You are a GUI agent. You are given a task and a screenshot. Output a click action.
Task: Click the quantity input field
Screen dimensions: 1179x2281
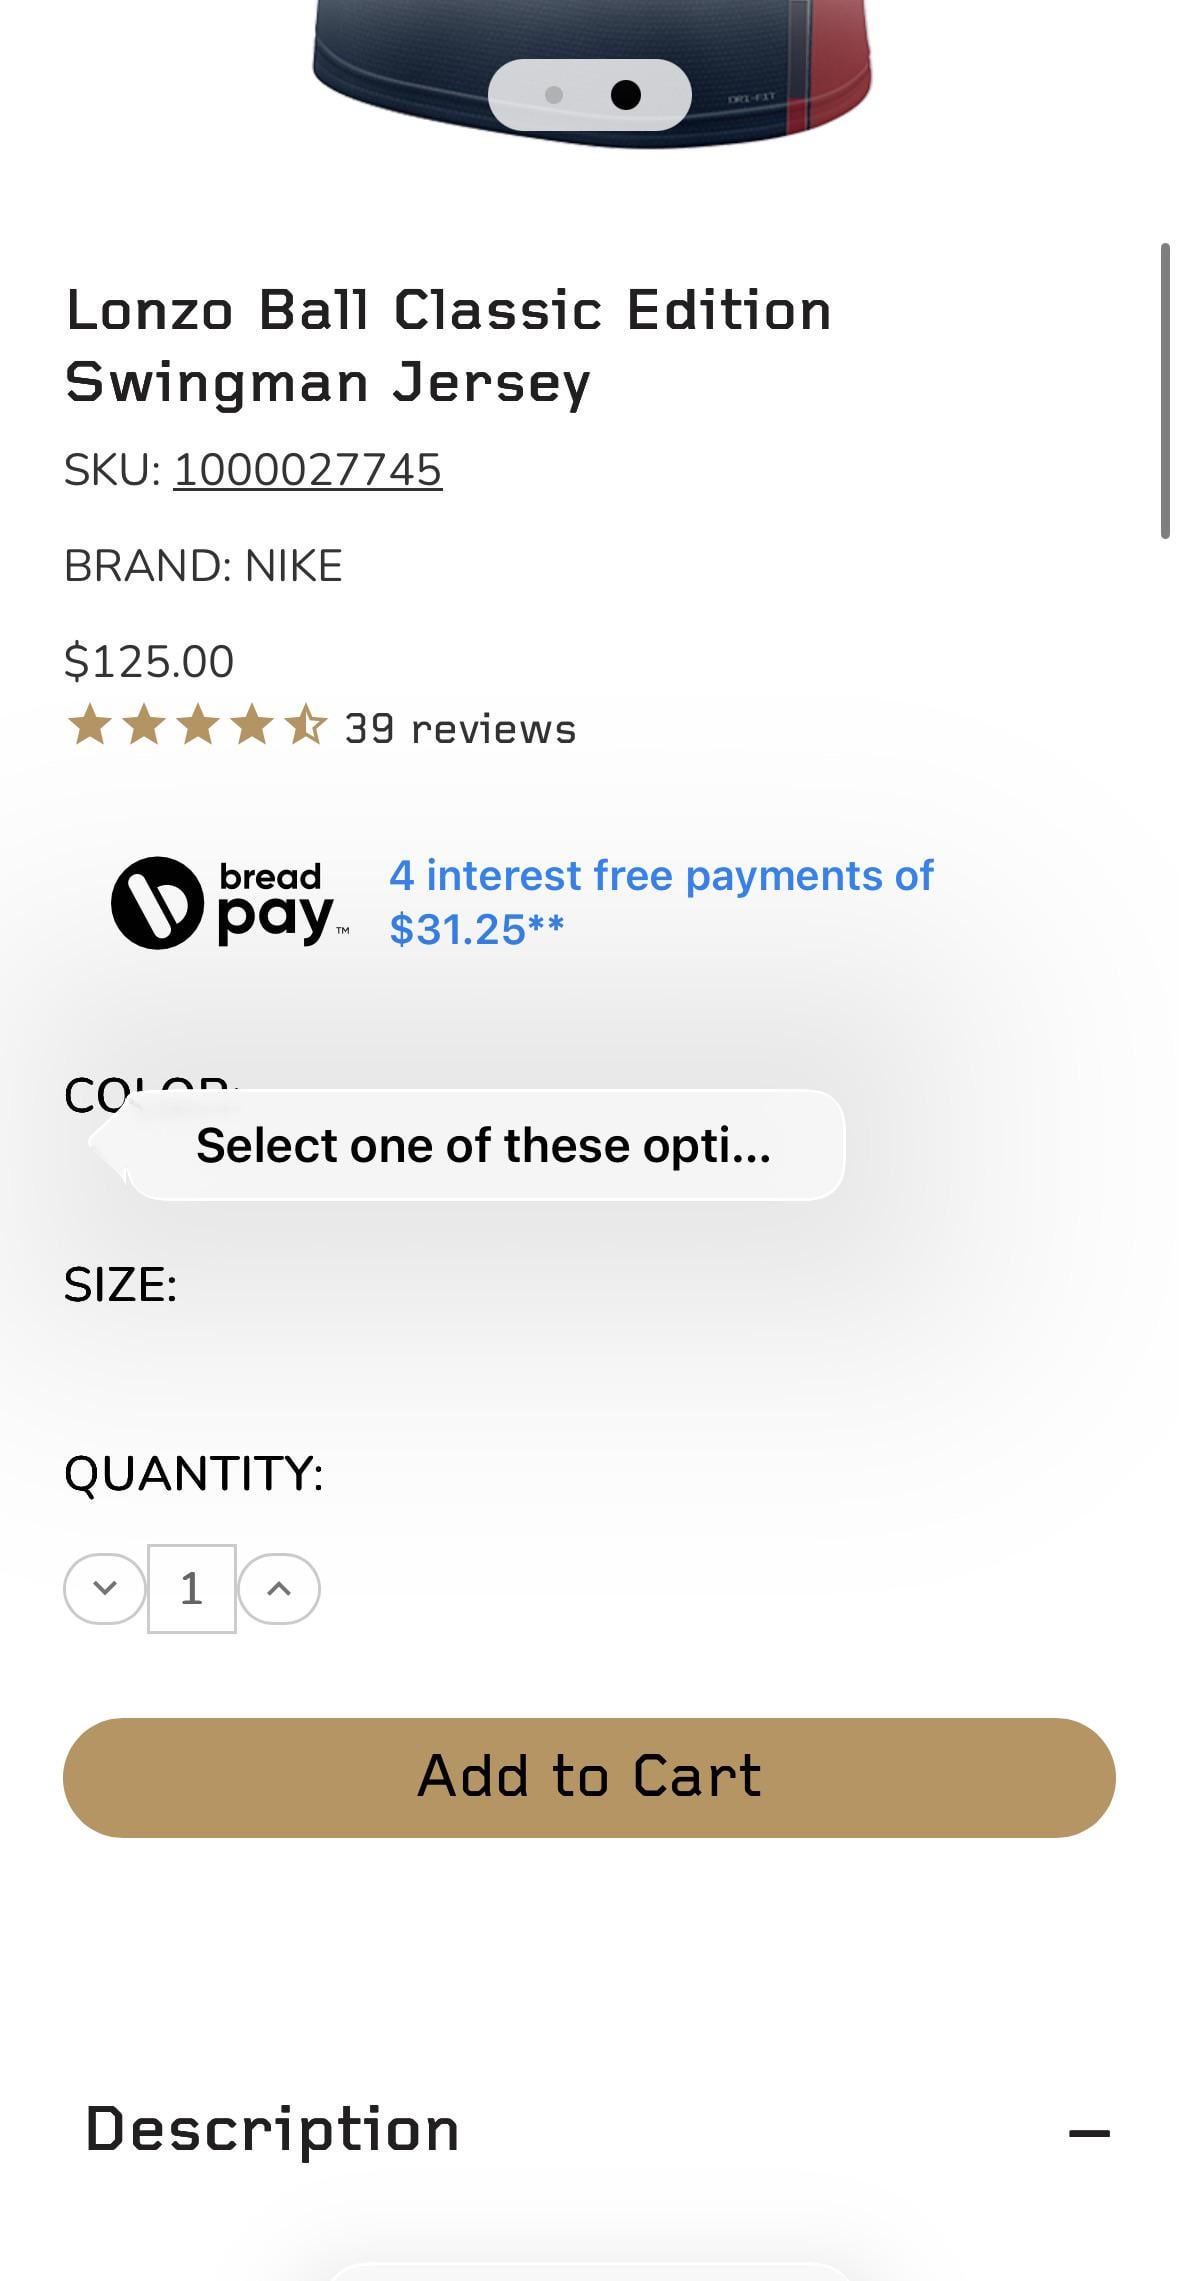click(191, 1588)
